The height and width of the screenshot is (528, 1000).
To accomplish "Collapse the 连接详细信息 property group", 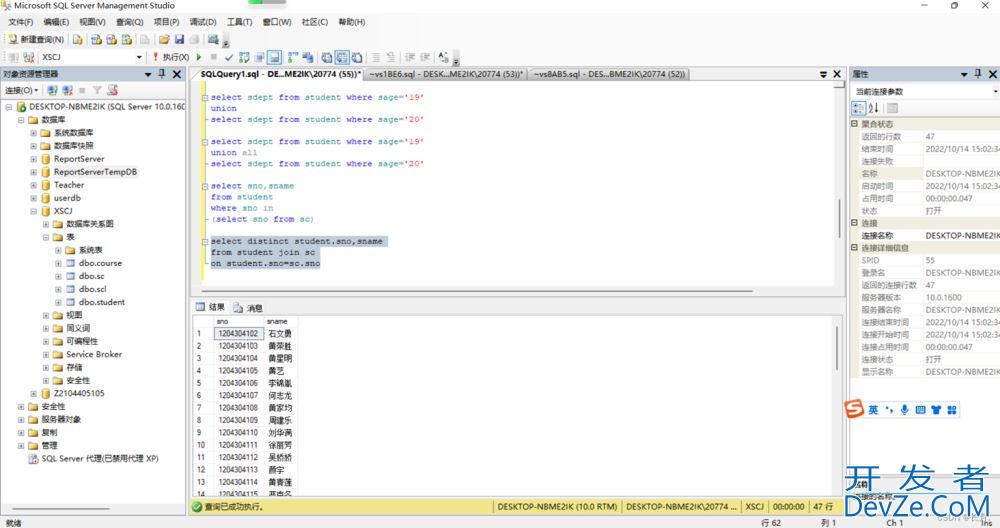I will [x=855, y=247].
